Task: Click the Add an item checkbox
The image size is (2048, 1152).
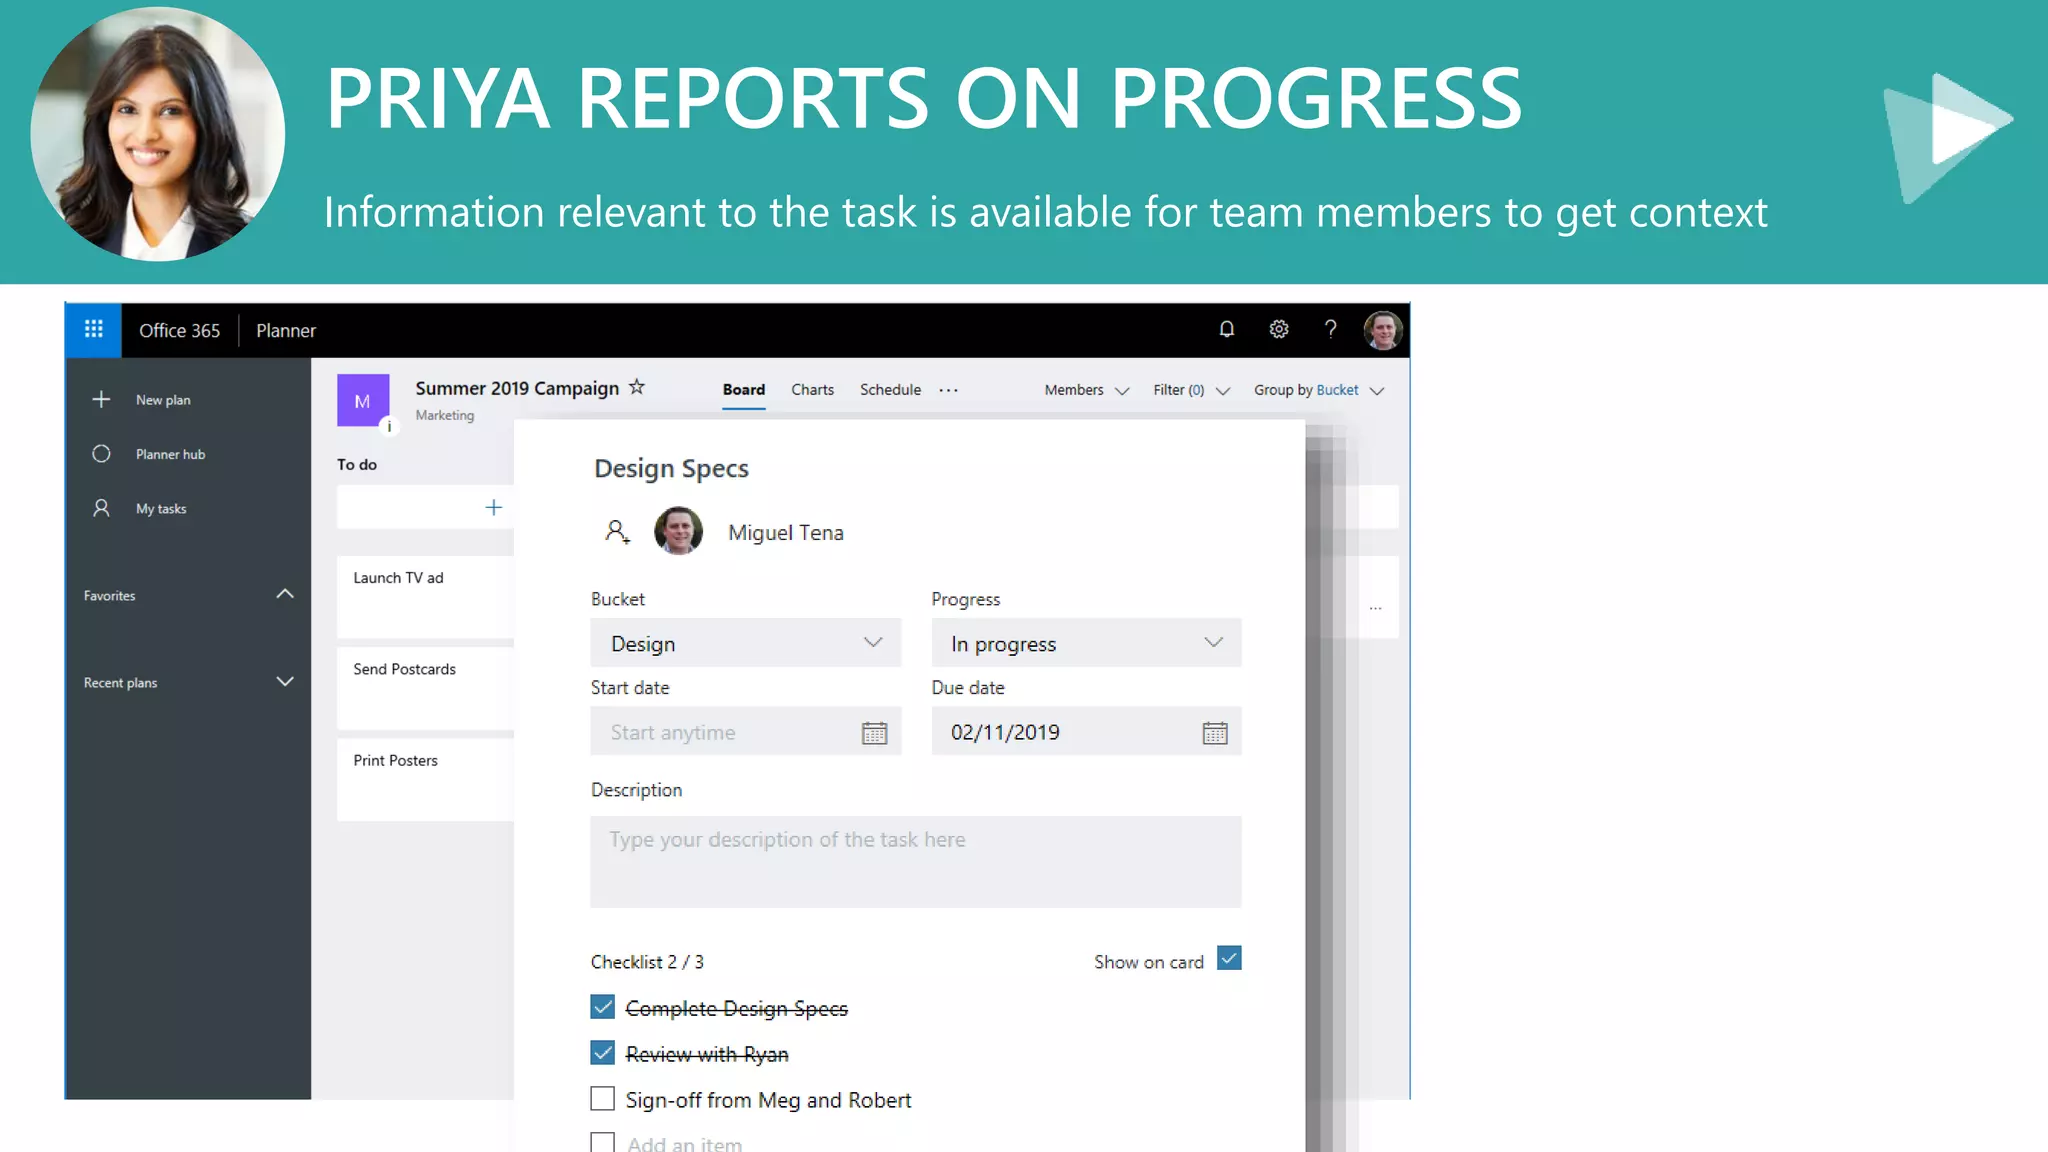Action: 602,1142
